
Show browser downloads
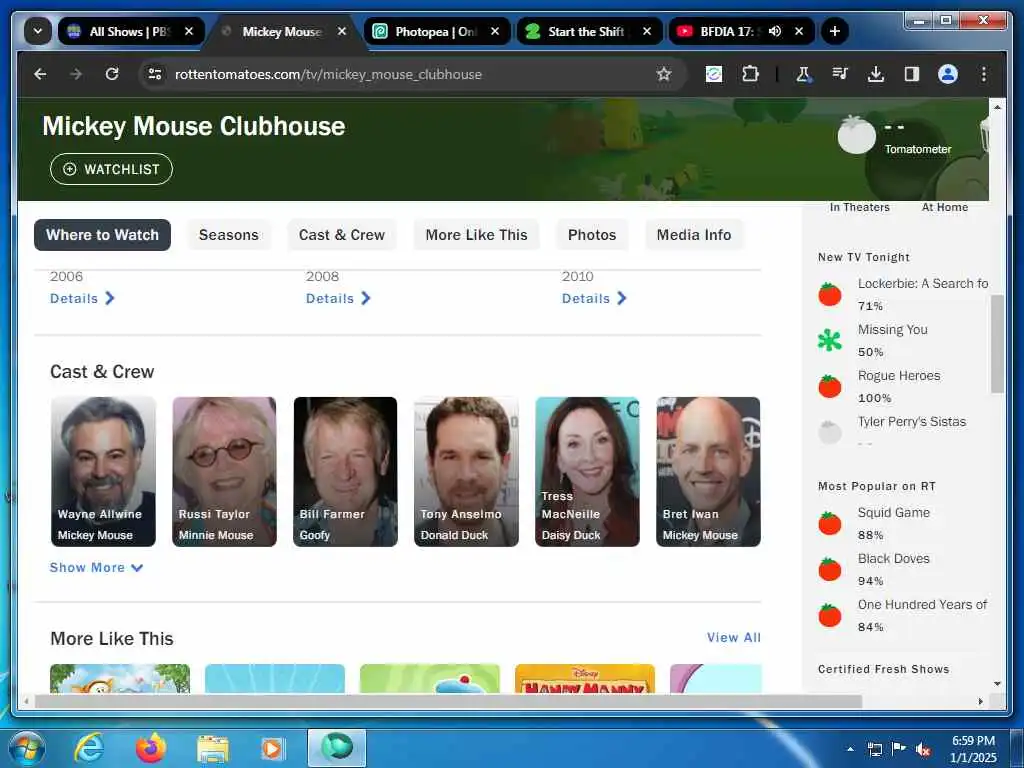(x=876, y=74)
